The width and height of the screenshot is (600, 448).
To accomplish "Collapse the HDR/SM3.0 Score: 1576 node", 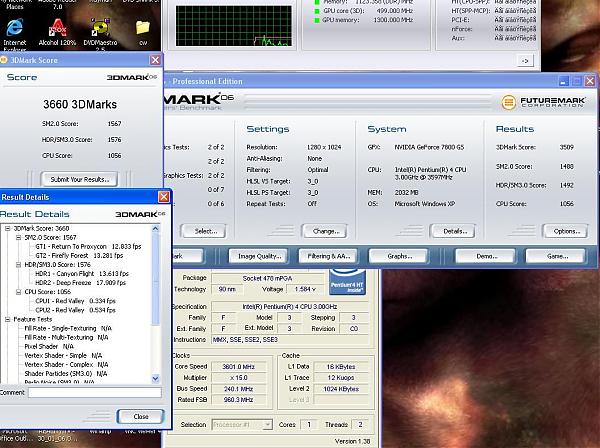I will (18, 265).
